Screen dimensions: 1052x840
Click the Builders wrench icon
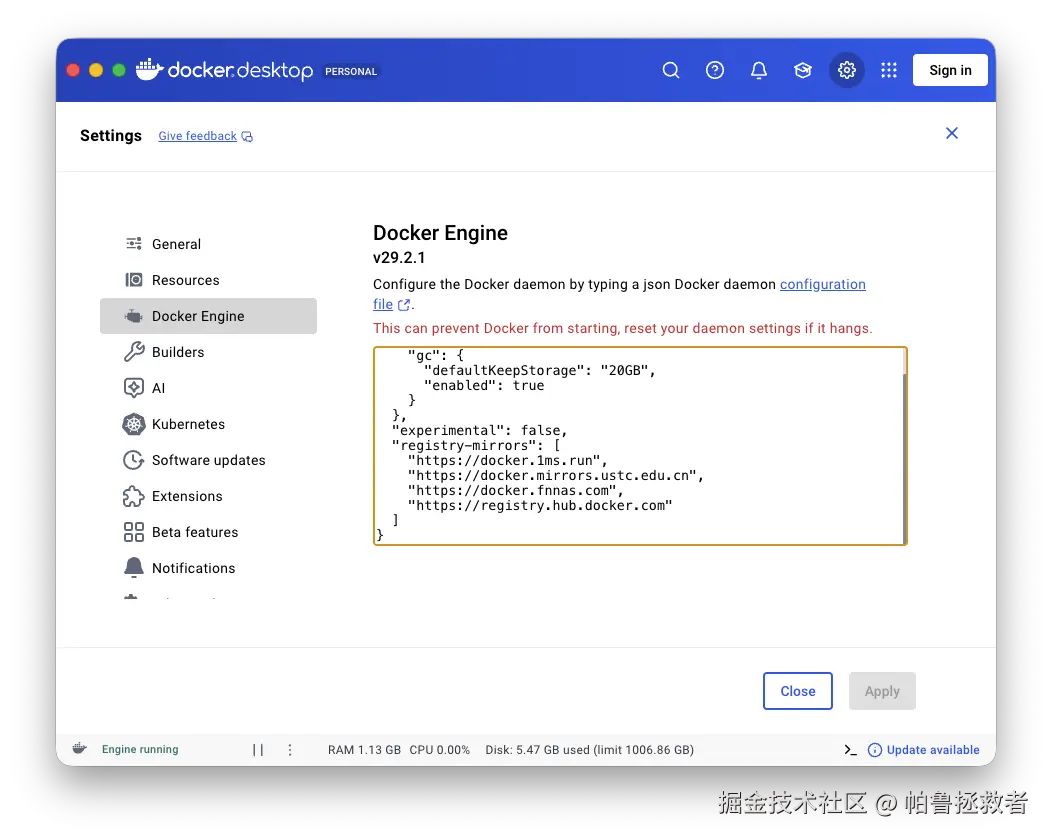(134, 352)
